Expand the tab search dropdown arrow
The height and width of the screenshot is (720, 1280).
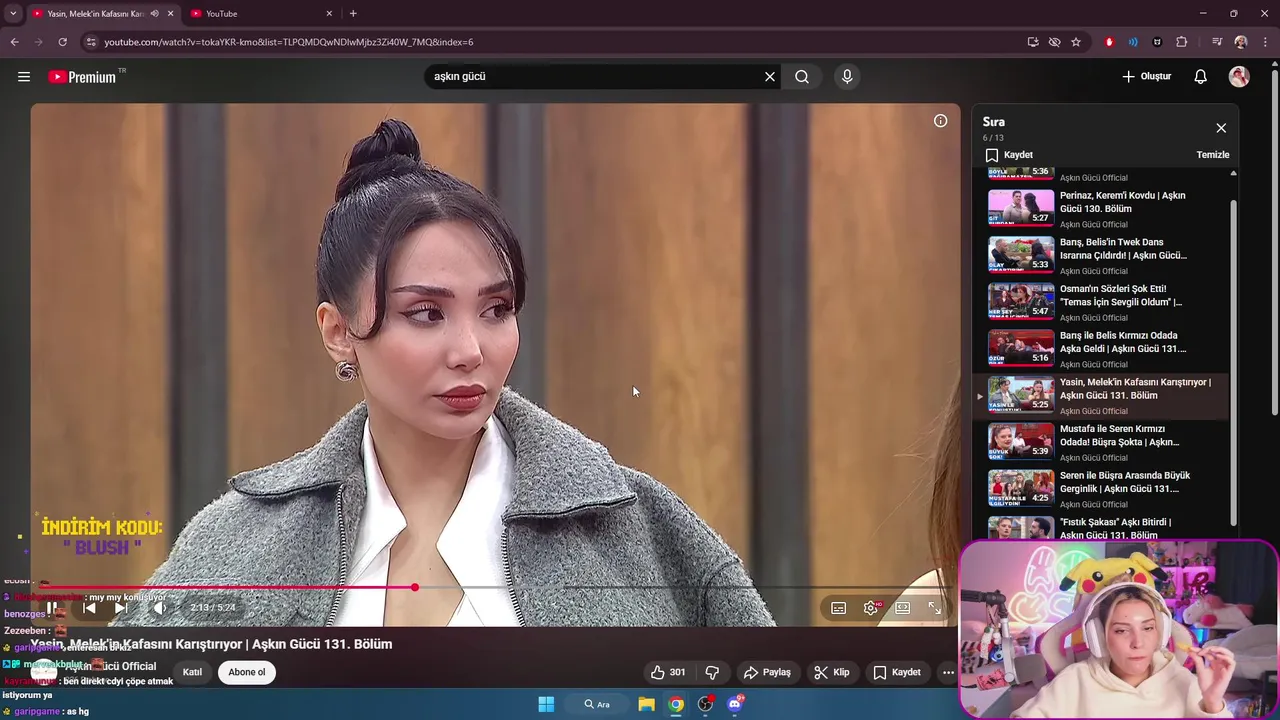point(13,14)
